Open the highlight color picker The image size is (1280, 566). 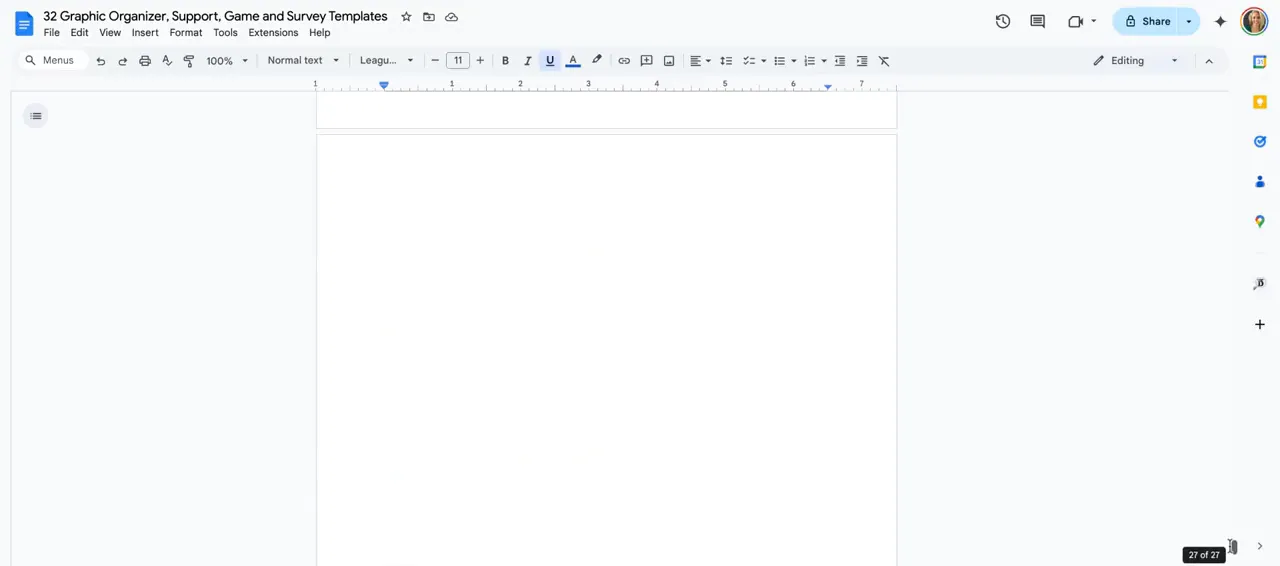tap(597, 61)
